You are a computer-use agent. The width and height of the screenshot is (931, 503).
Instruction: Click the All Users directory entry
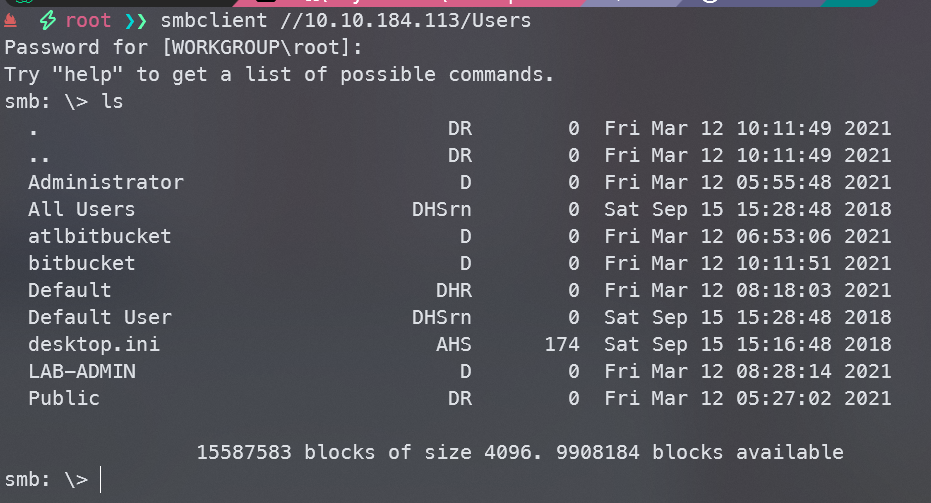coord(81,209)
